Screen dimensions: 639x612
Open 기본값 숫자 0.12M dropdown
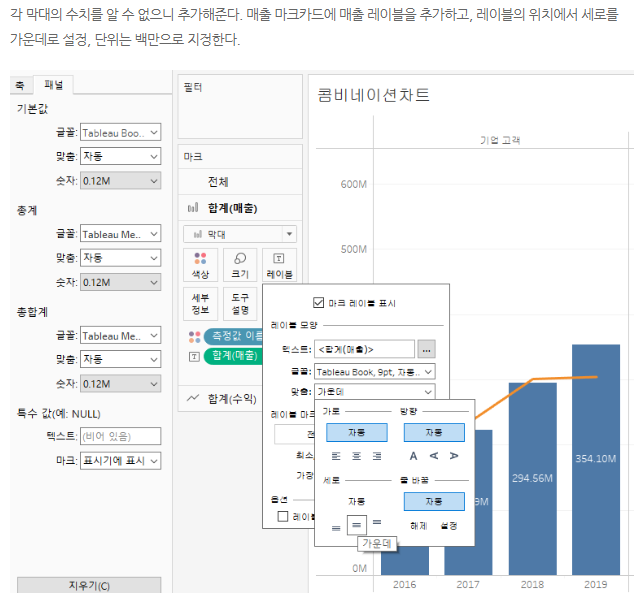[x=120, y=181]
